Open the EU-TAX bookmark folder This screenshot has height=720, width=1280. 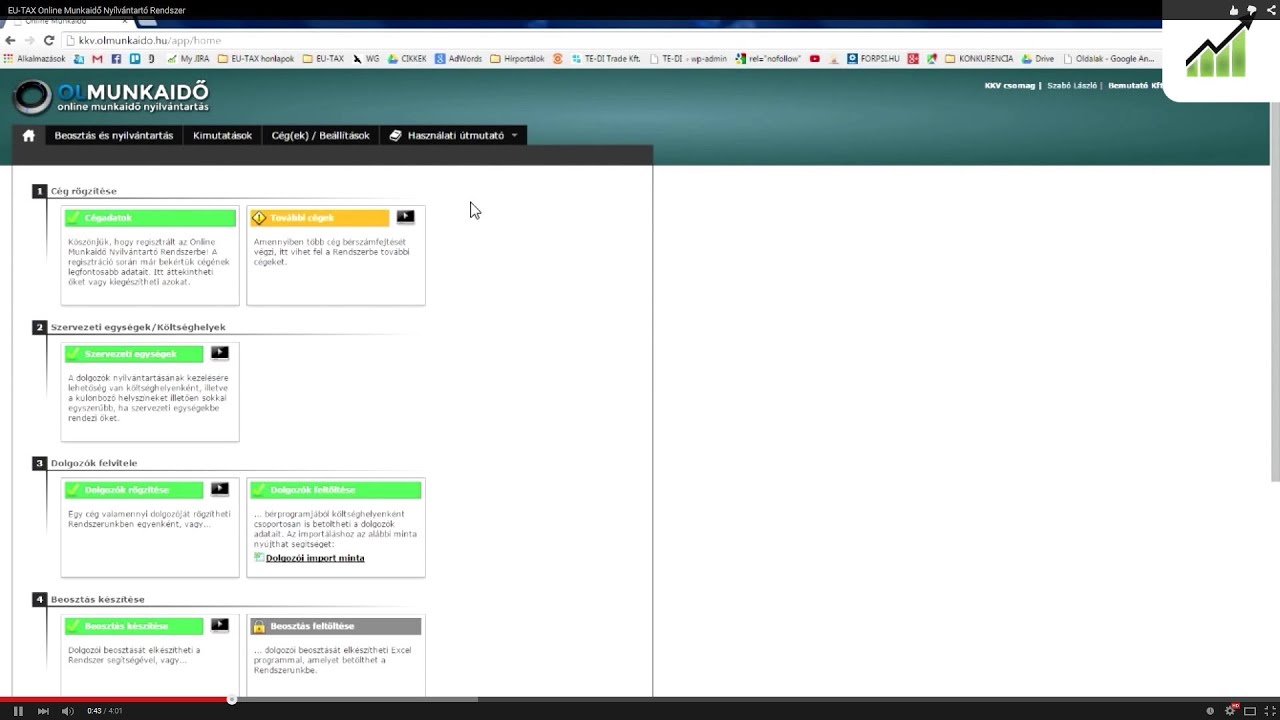323,59
